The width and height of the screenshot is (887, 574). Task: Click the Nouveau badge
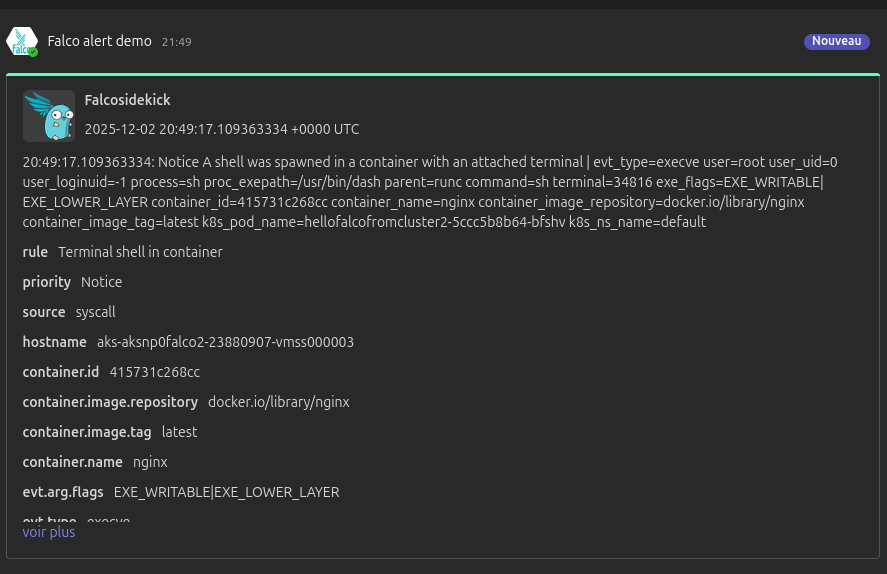(836, 41)
